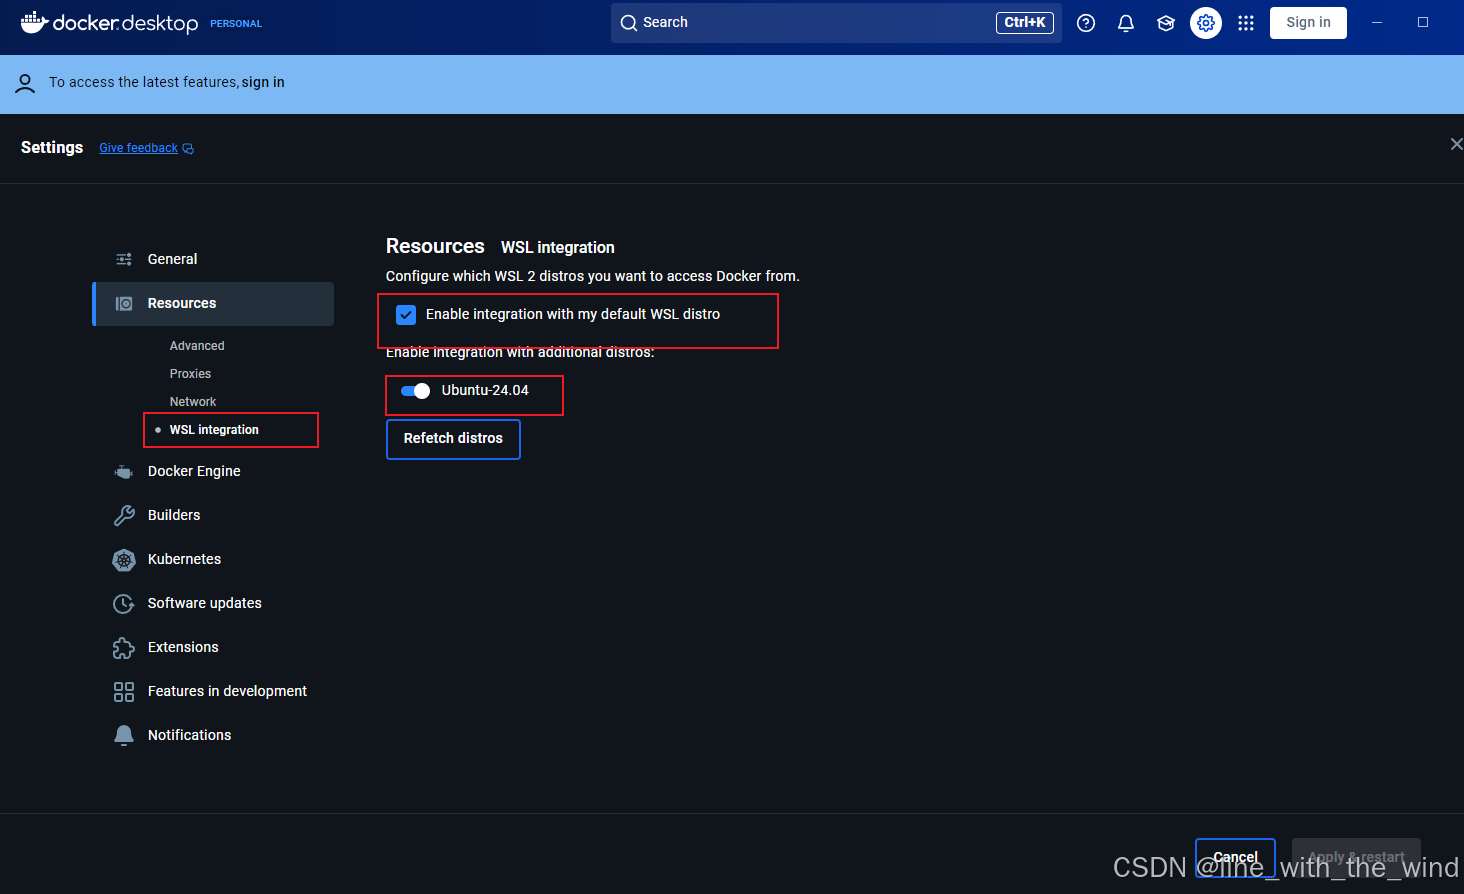Click the Refetch distros button
The height and width of the screenshot is (894, 1464).
coord(453,439)
